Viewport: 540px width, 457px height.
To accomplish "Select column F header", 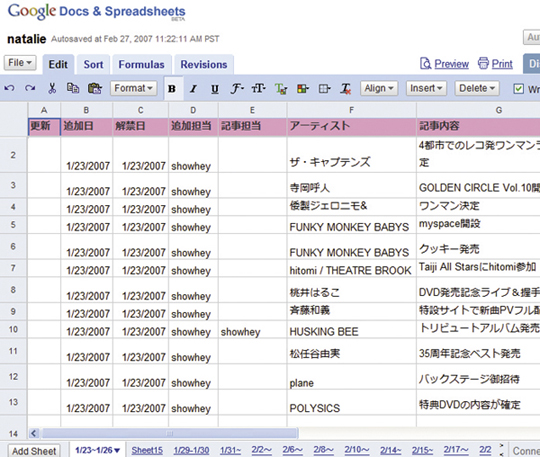I will point(351,110).
